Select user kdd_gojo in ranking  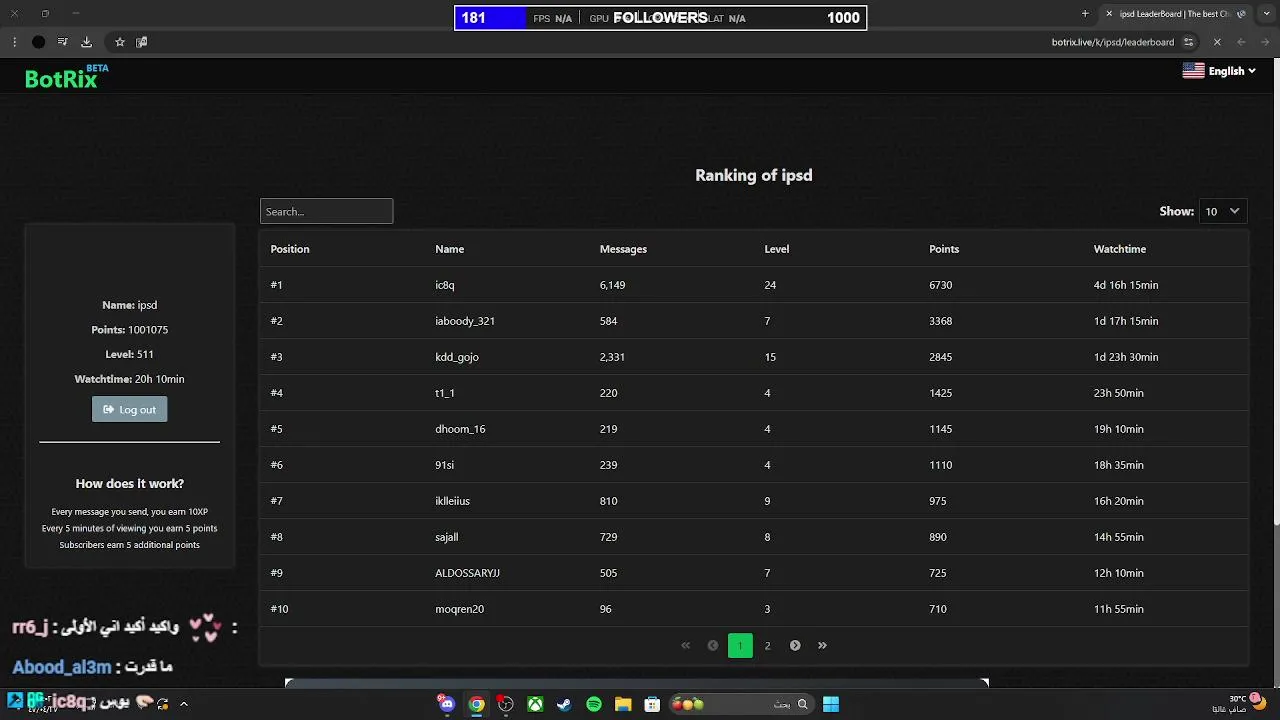point(457,357)
